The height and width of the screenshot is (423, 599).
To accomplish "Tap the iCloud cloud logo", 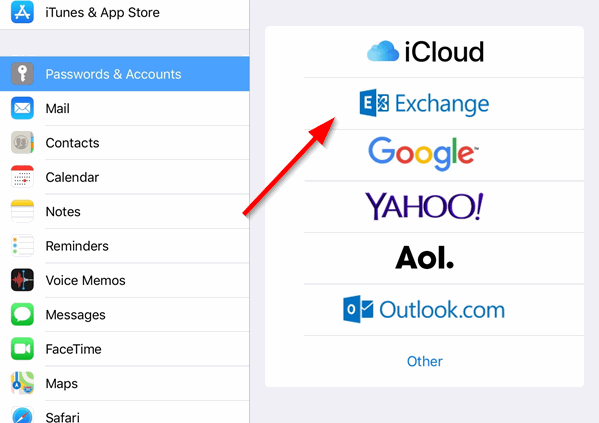I will tap(383, 51).
